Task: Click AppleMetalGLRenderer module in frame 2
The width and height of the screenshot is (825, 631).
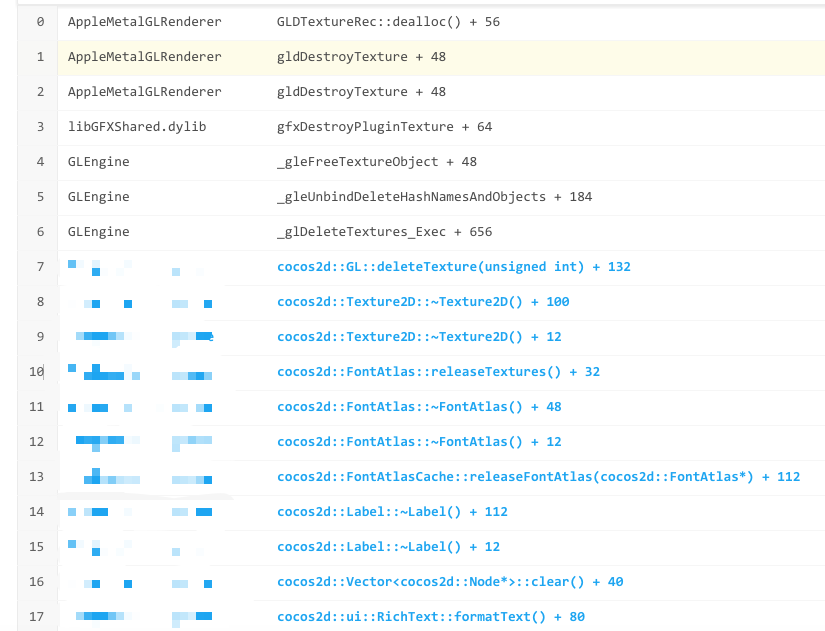Action: click(x=144, y=92)
